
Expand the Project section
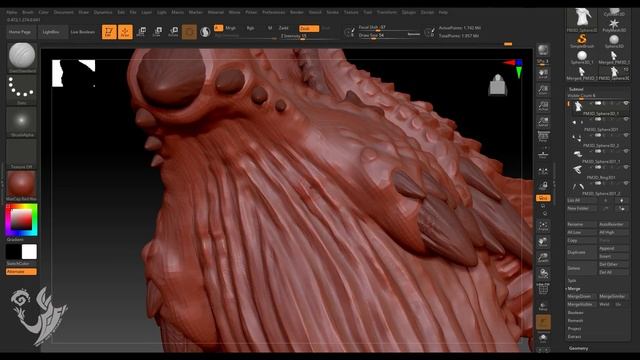(x=574, y=329)
